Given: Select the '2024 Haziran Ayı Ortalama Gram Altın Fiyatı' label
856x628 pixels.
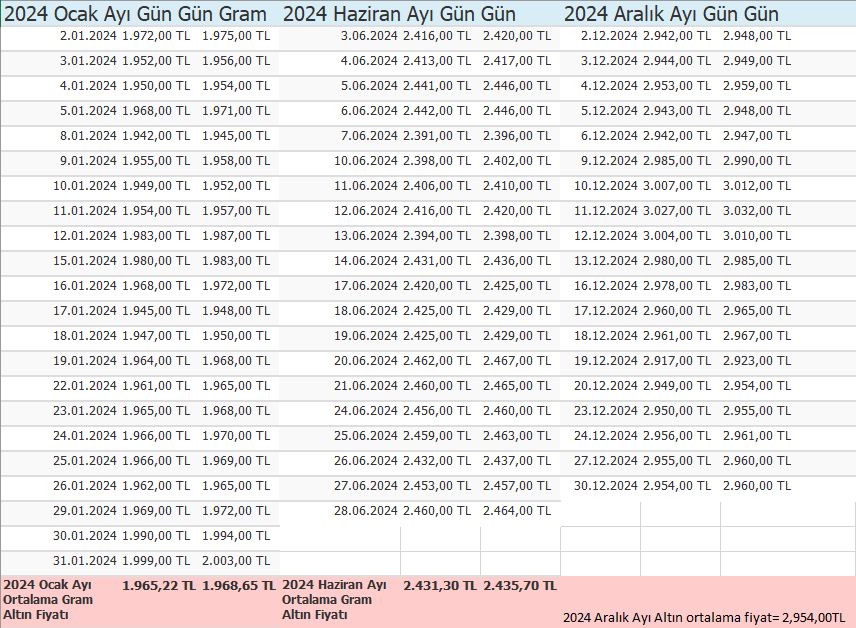Looking at the screenshot, I should pyautogui.click(x=334, y=600).
